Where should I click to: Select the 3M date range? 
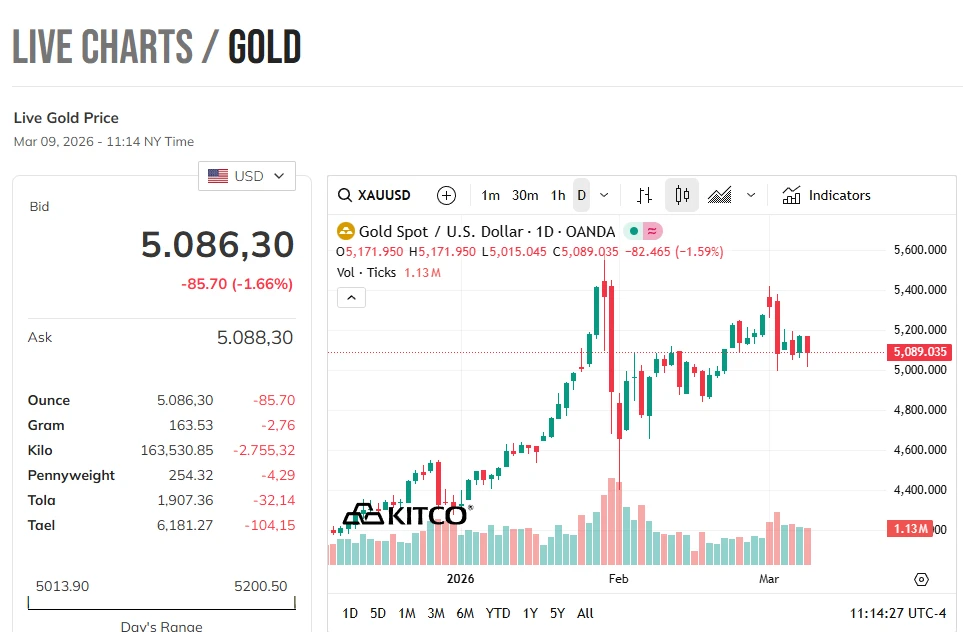point(435,613)
